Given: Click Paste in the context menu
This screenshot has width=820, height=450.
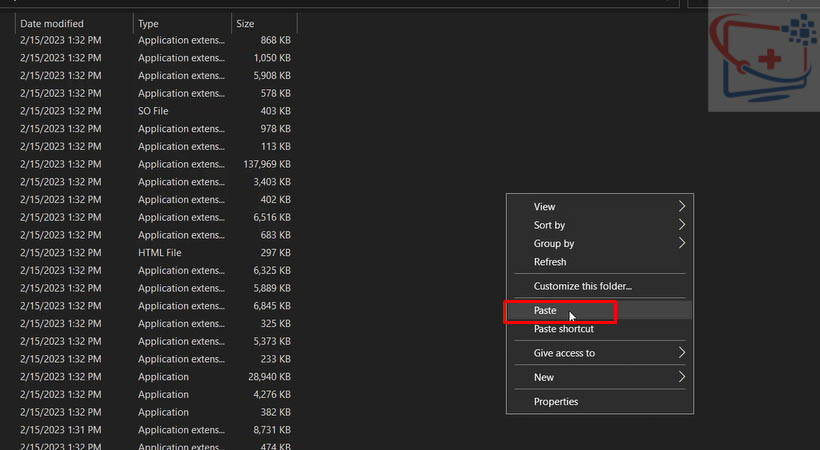Looking at the screenshot, I should point(545,311).
